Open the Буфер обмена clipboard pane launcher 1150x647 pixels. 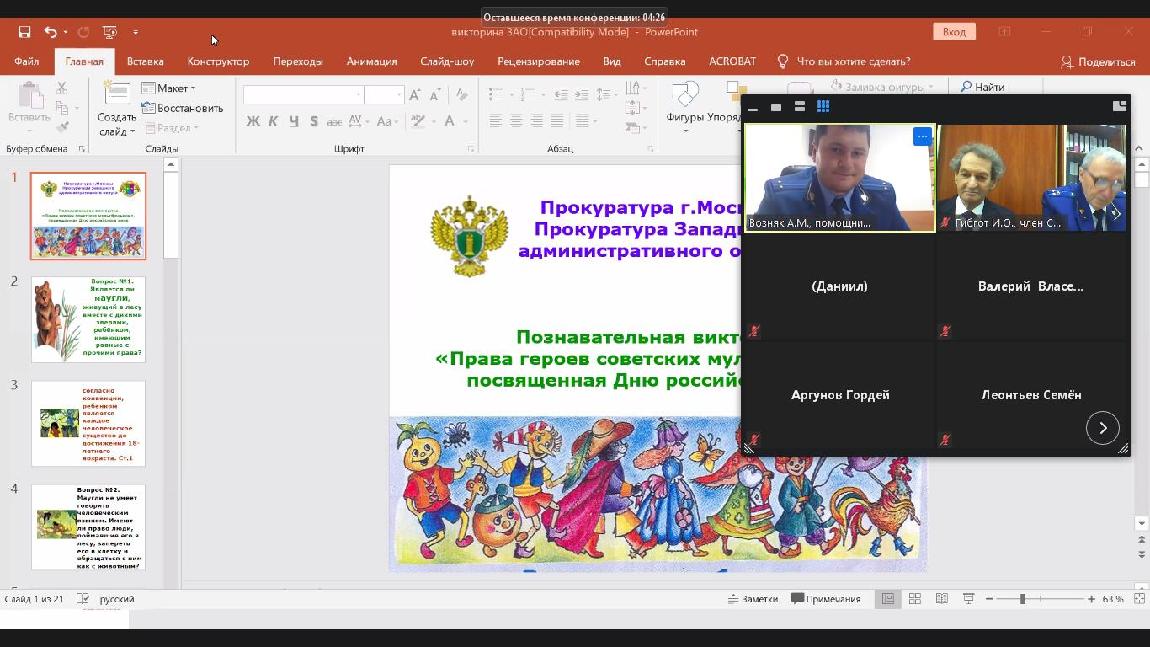[x=81, y=149]
